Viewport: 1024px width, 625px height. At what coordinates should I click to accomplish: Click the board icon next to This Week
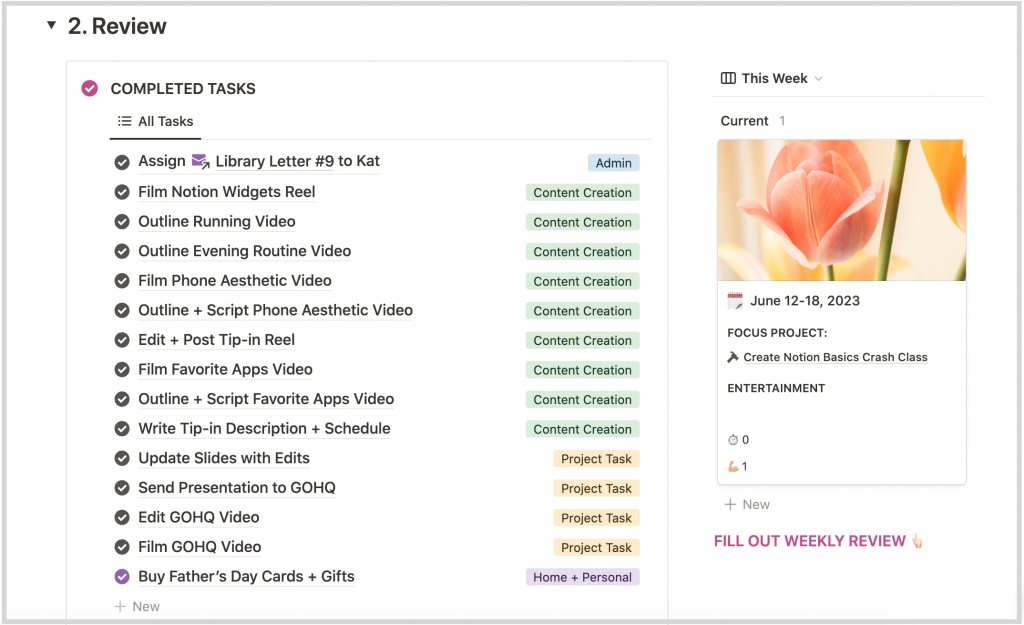[728, 78]
